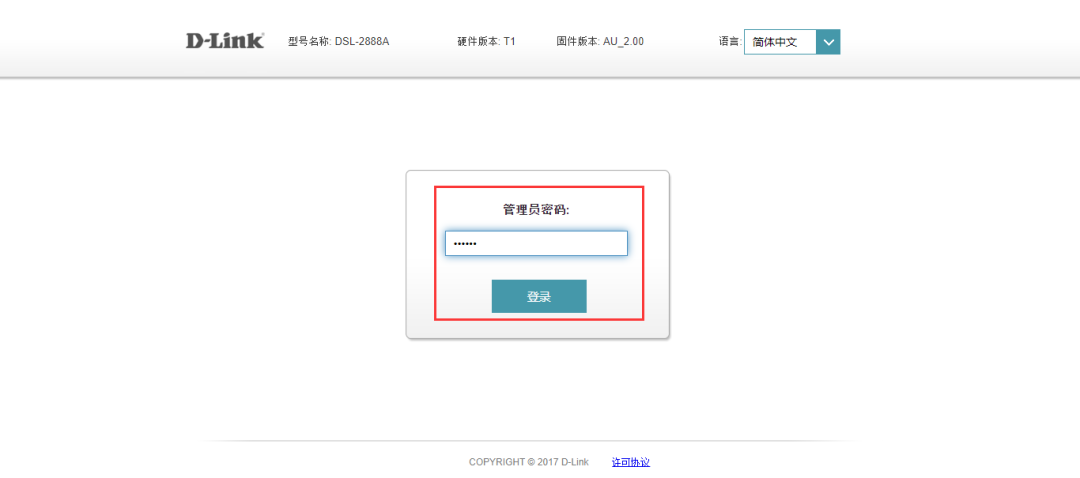Click the 型号名称: DSL-2888A text
Image resolution: width=1080 pixels, height=478 pixels.
338,41
